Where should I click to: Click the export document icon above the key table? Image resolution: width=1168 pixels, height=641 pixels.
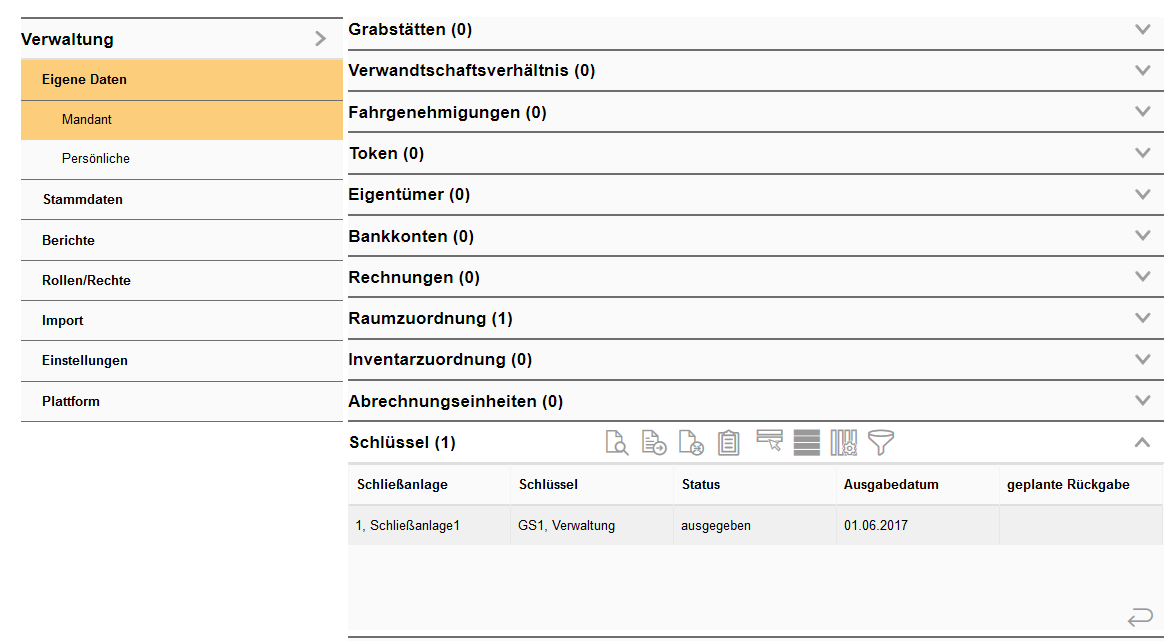pyautogui.click(x=654, y=443)
